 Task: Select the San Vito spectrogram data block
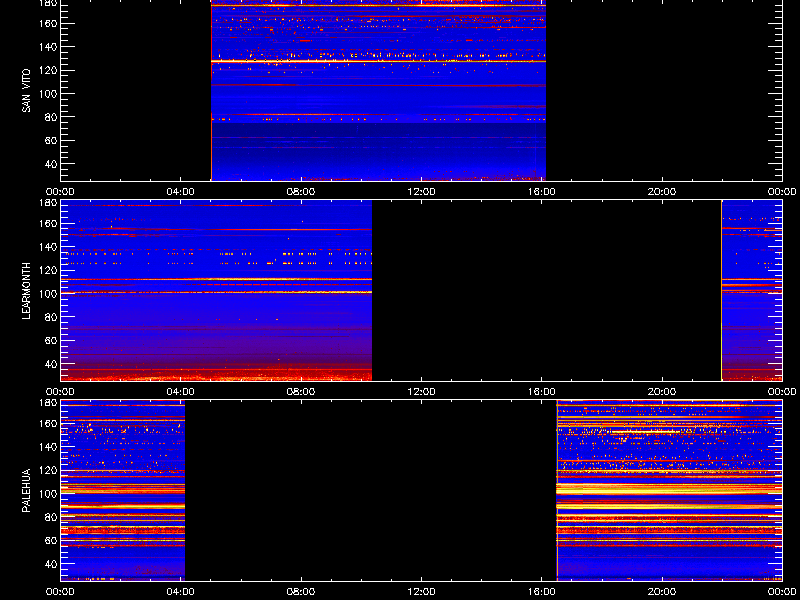pos(378,90)
